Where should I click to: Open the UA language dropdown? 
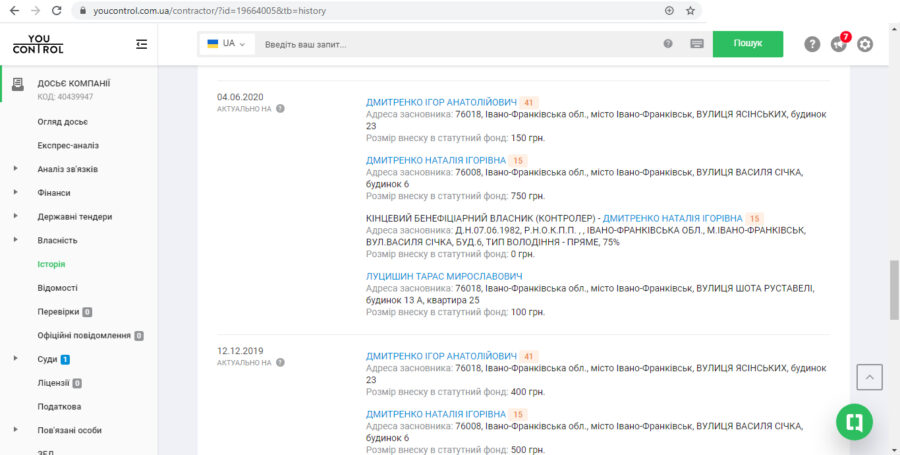point(227,44)
